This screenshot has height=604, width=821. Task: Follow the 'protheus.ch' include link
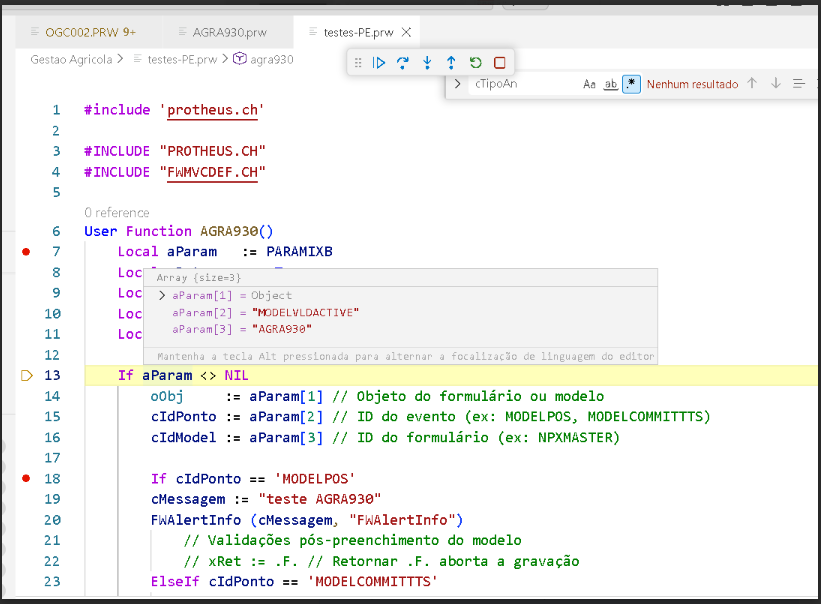212,110
